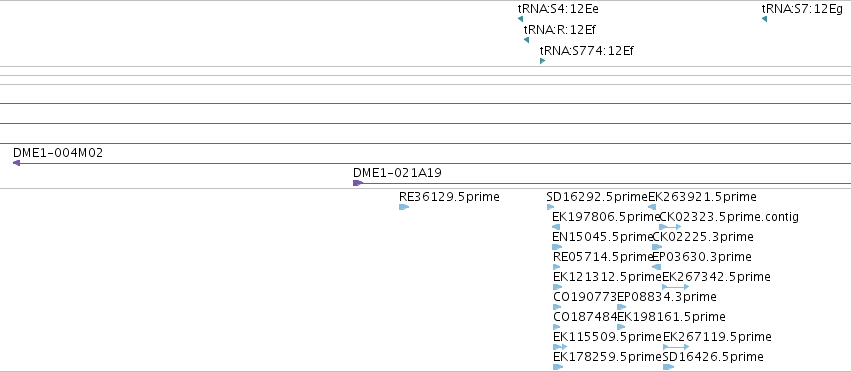Select the tRNA:S7:12Eg label
This screenshot has height=372, width=851.
pyautogui.click(x=802, y=9)
